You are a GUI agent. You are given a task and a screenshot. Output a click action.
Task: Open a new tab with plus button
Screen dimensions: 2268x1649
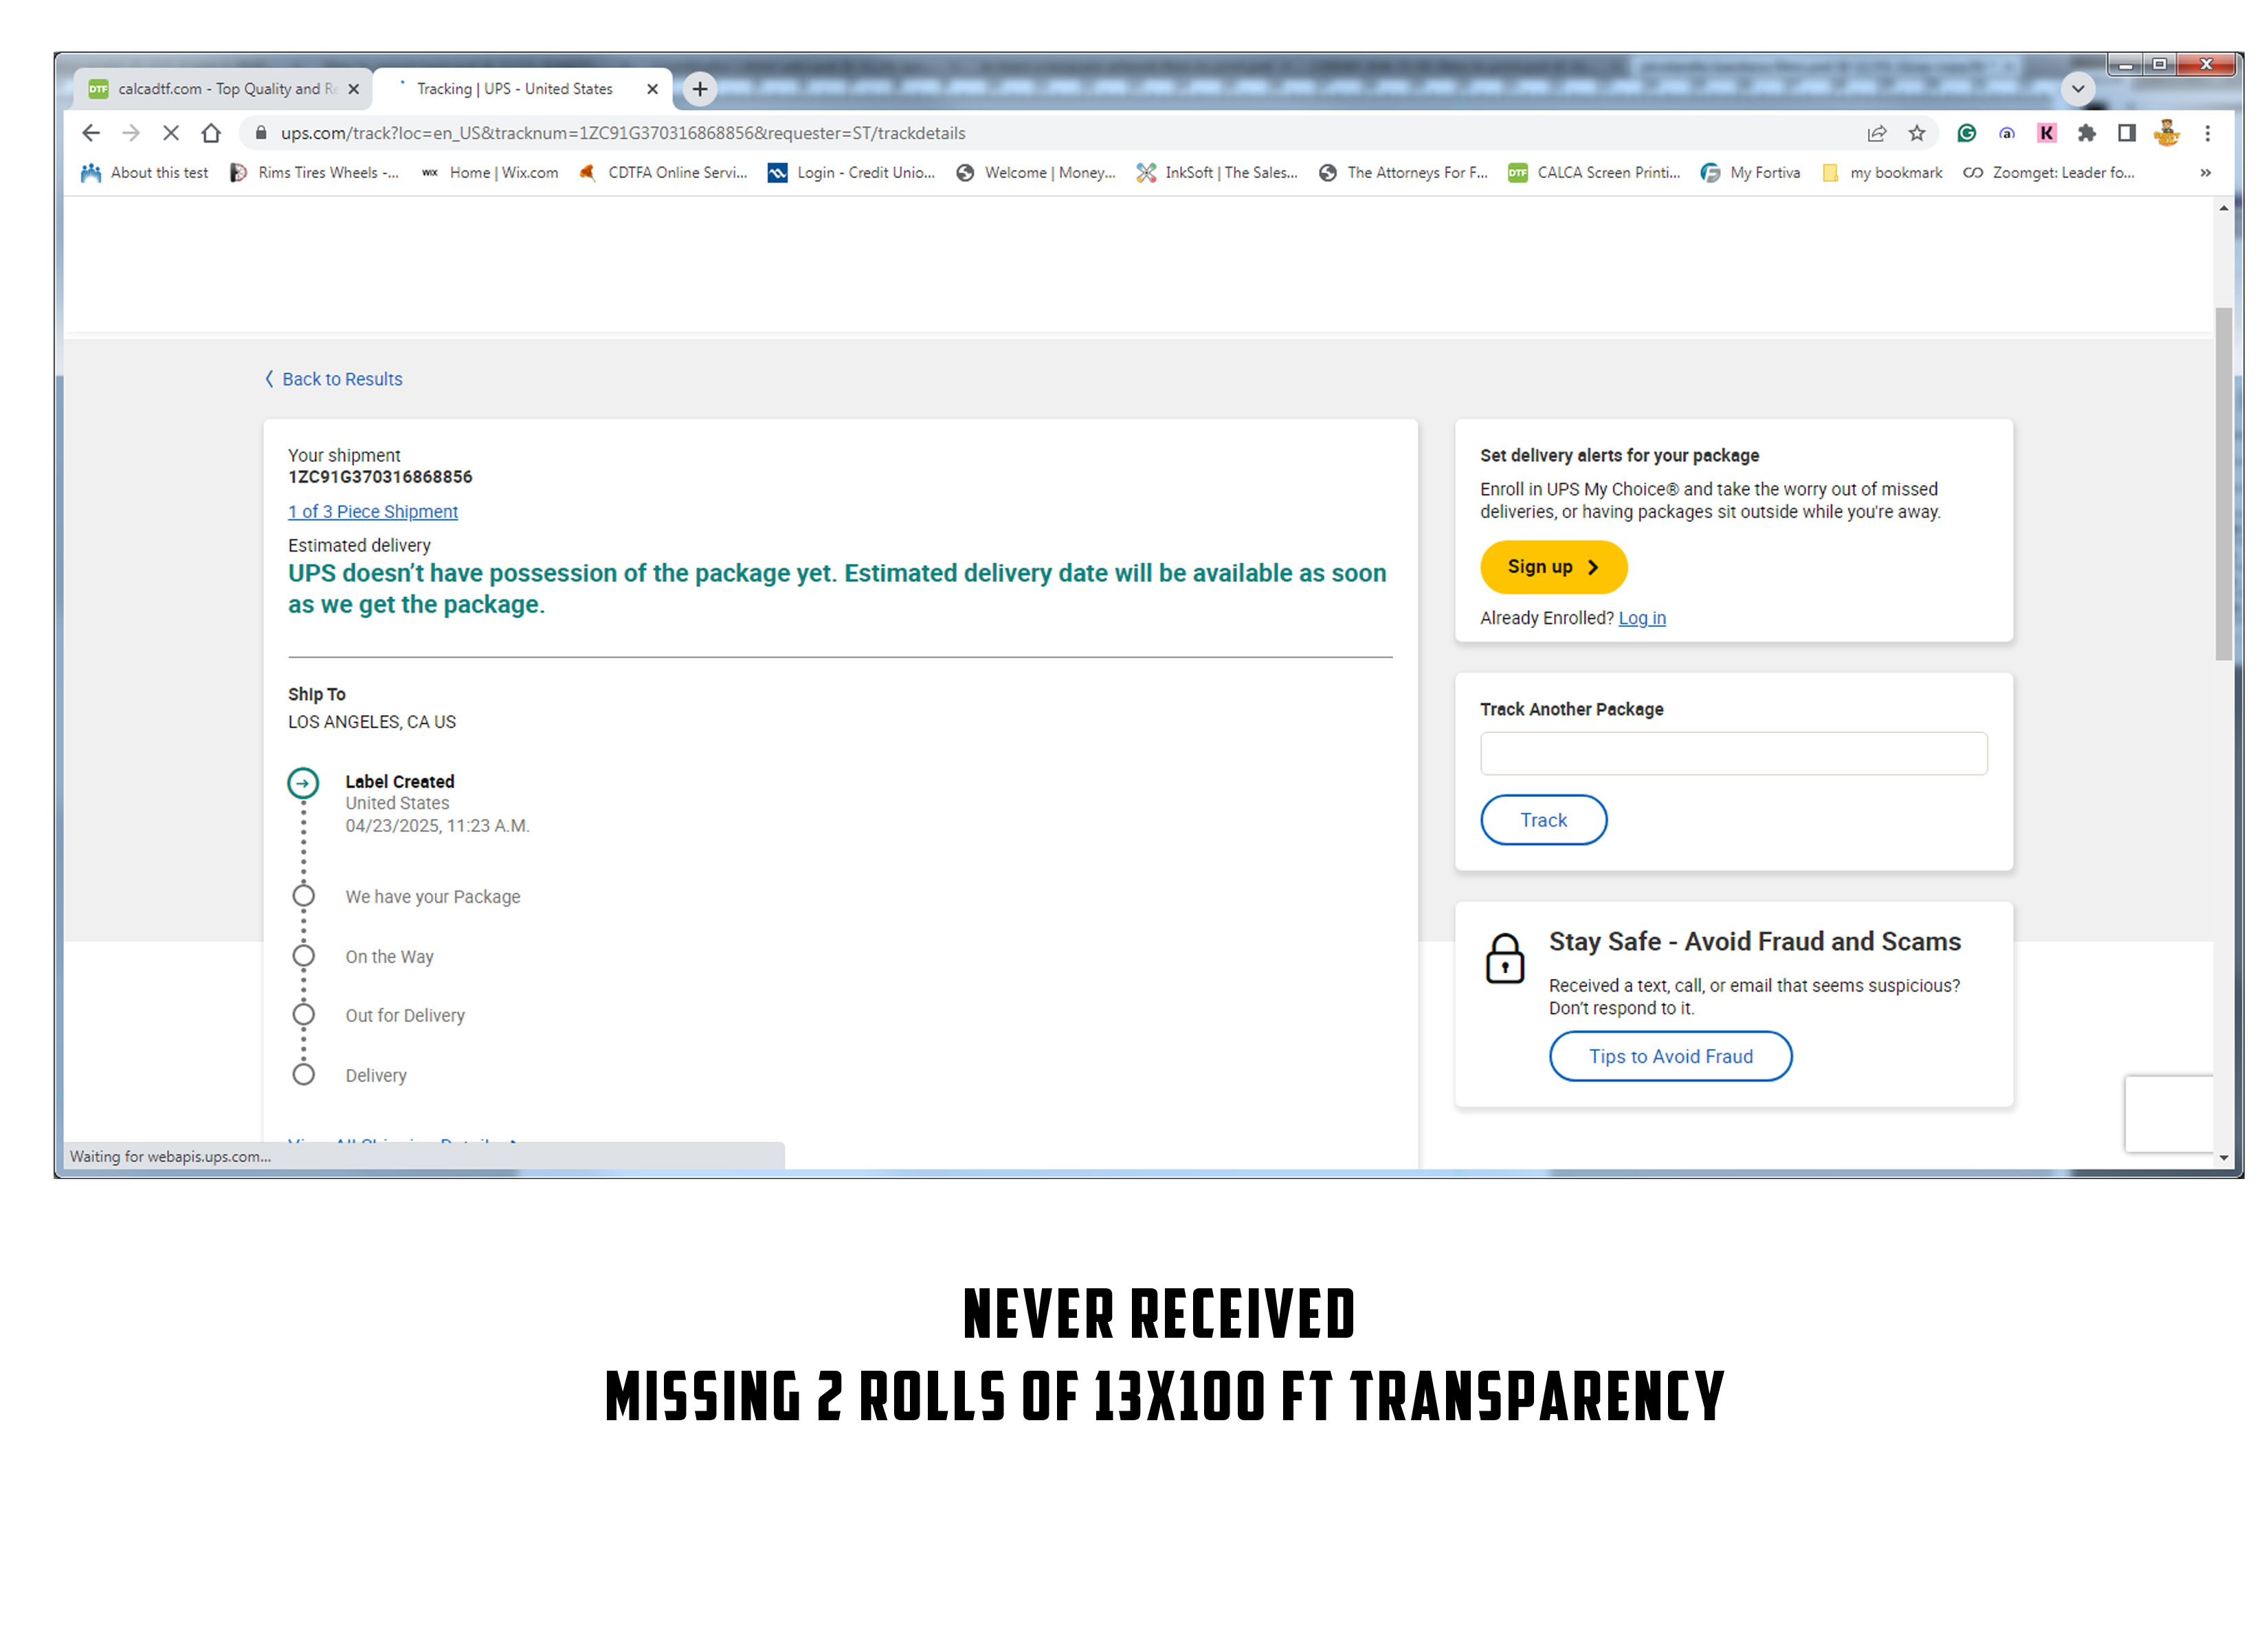pos(700,89)
